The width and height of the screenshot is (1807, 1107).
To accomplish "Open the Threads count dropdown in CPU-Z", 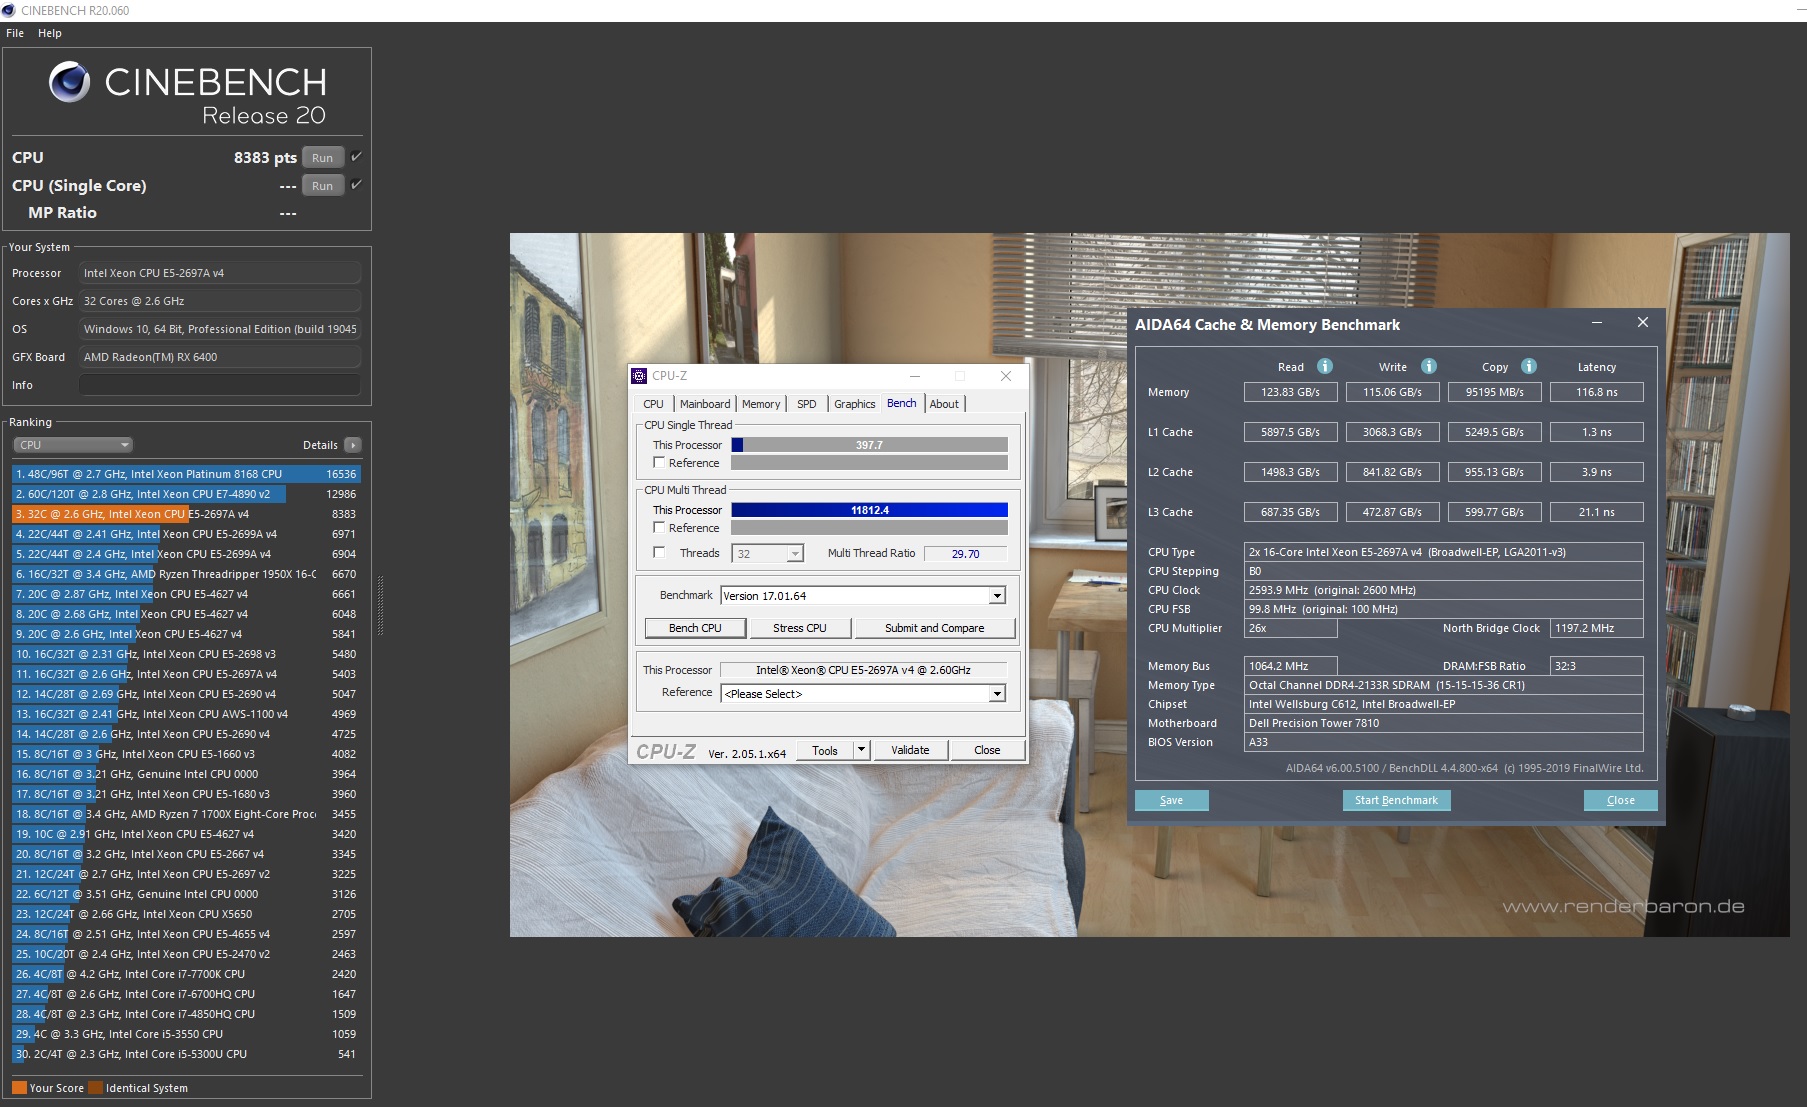I will (x=795, y=554).
